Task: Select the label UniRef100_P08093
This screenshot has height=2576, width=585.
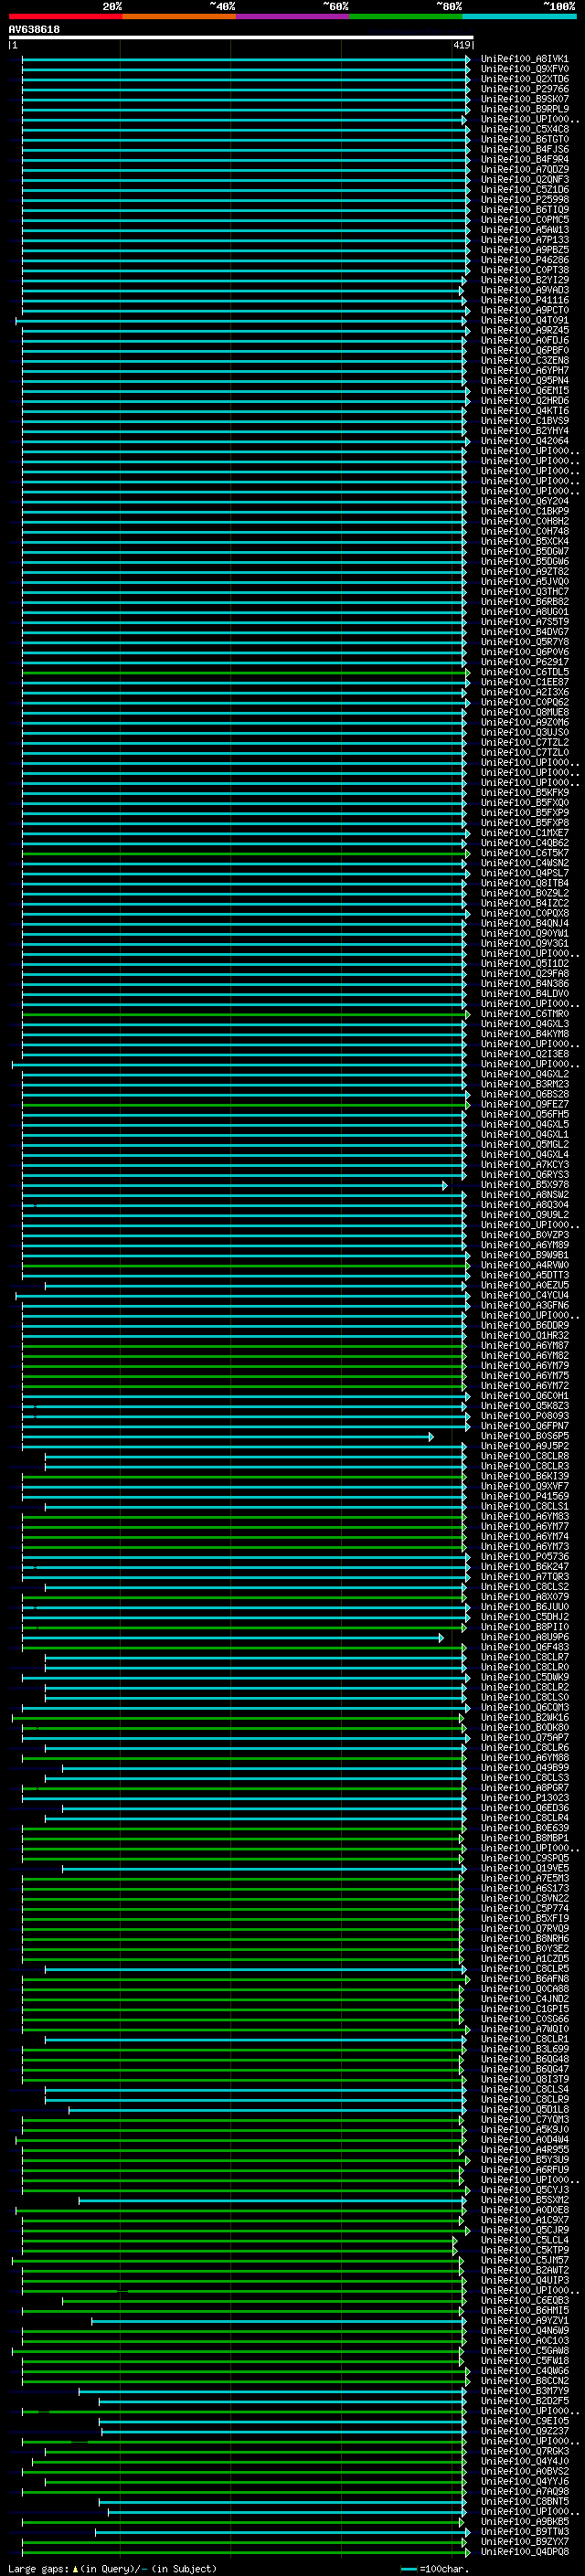Action: coord(524,1416)
